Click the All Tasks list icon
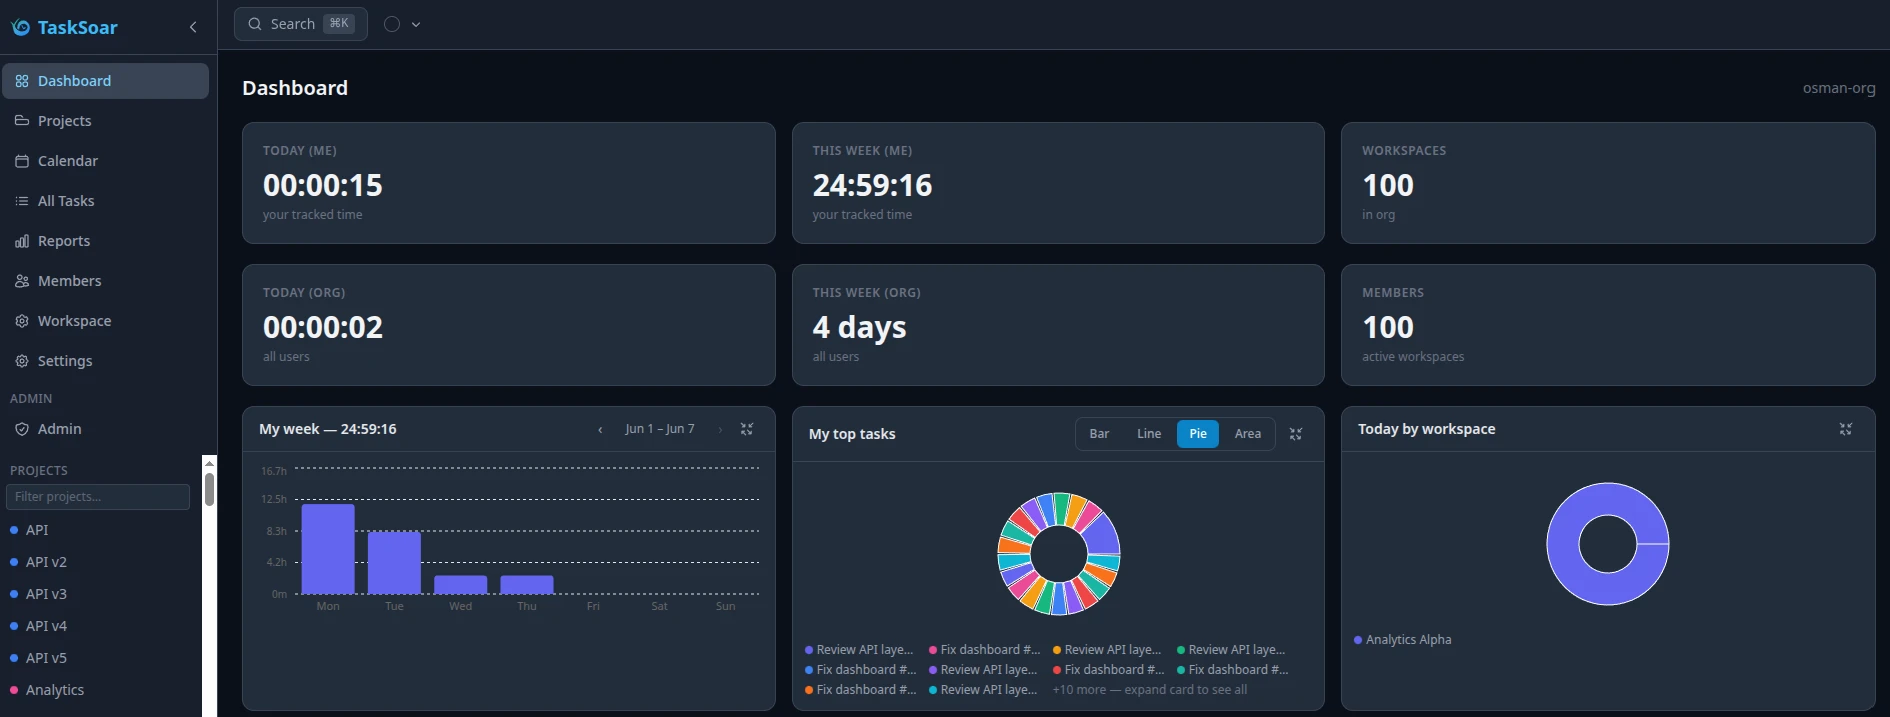1890x717 pixels. pos(22,201)
